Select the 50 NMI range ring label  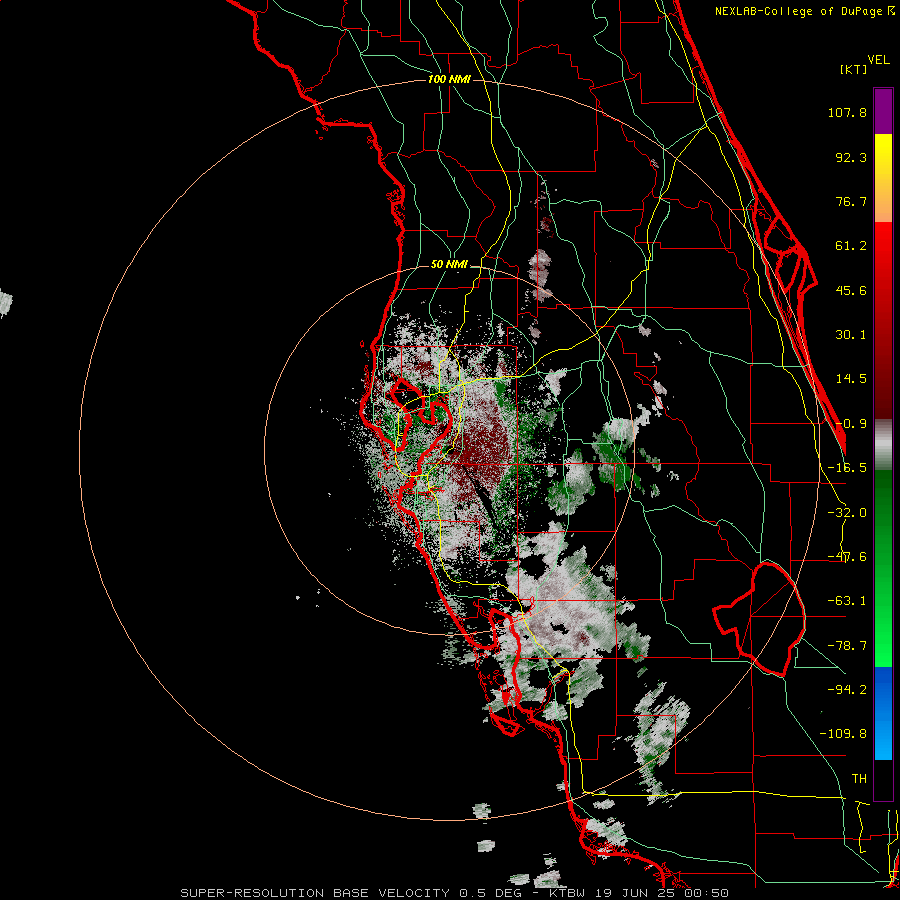coord(449,265)
